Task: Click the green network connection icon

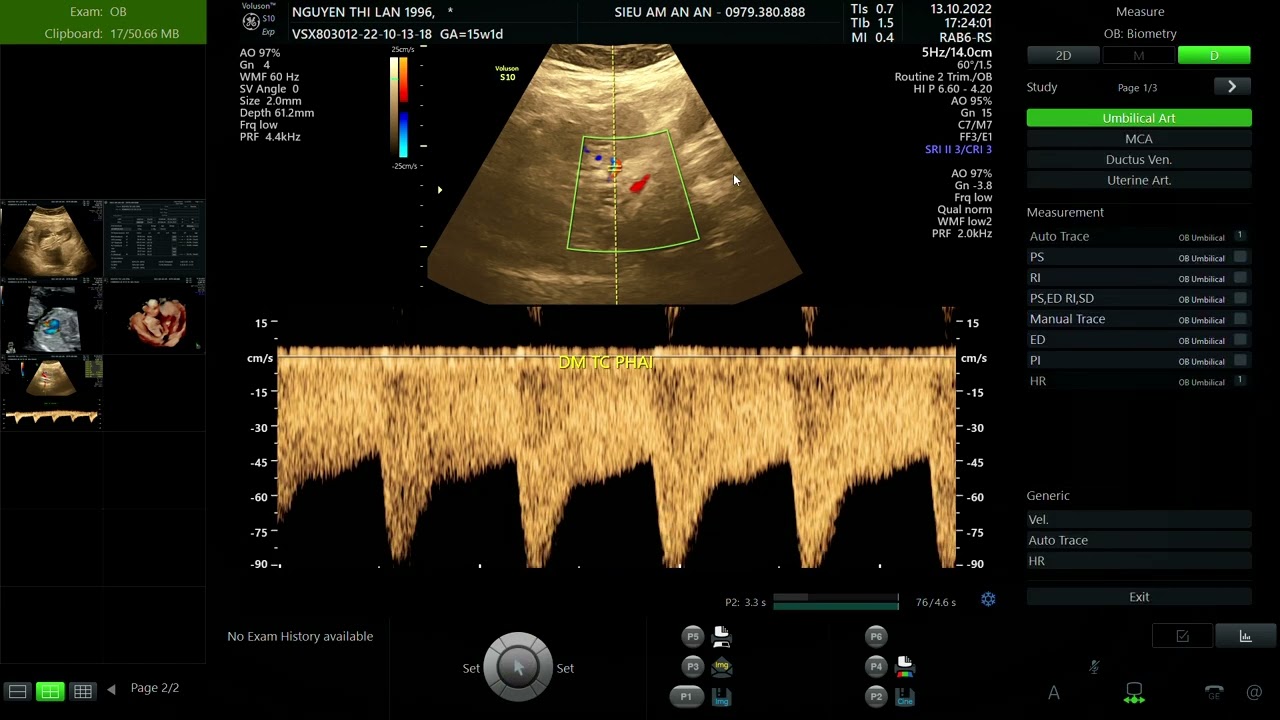Action: (1134, 693)
